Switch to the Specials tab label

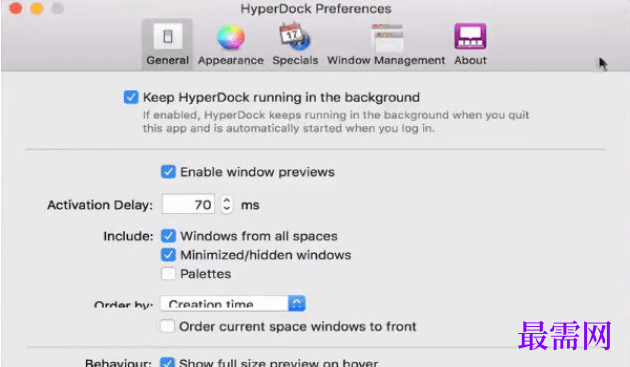click(295, 60)
